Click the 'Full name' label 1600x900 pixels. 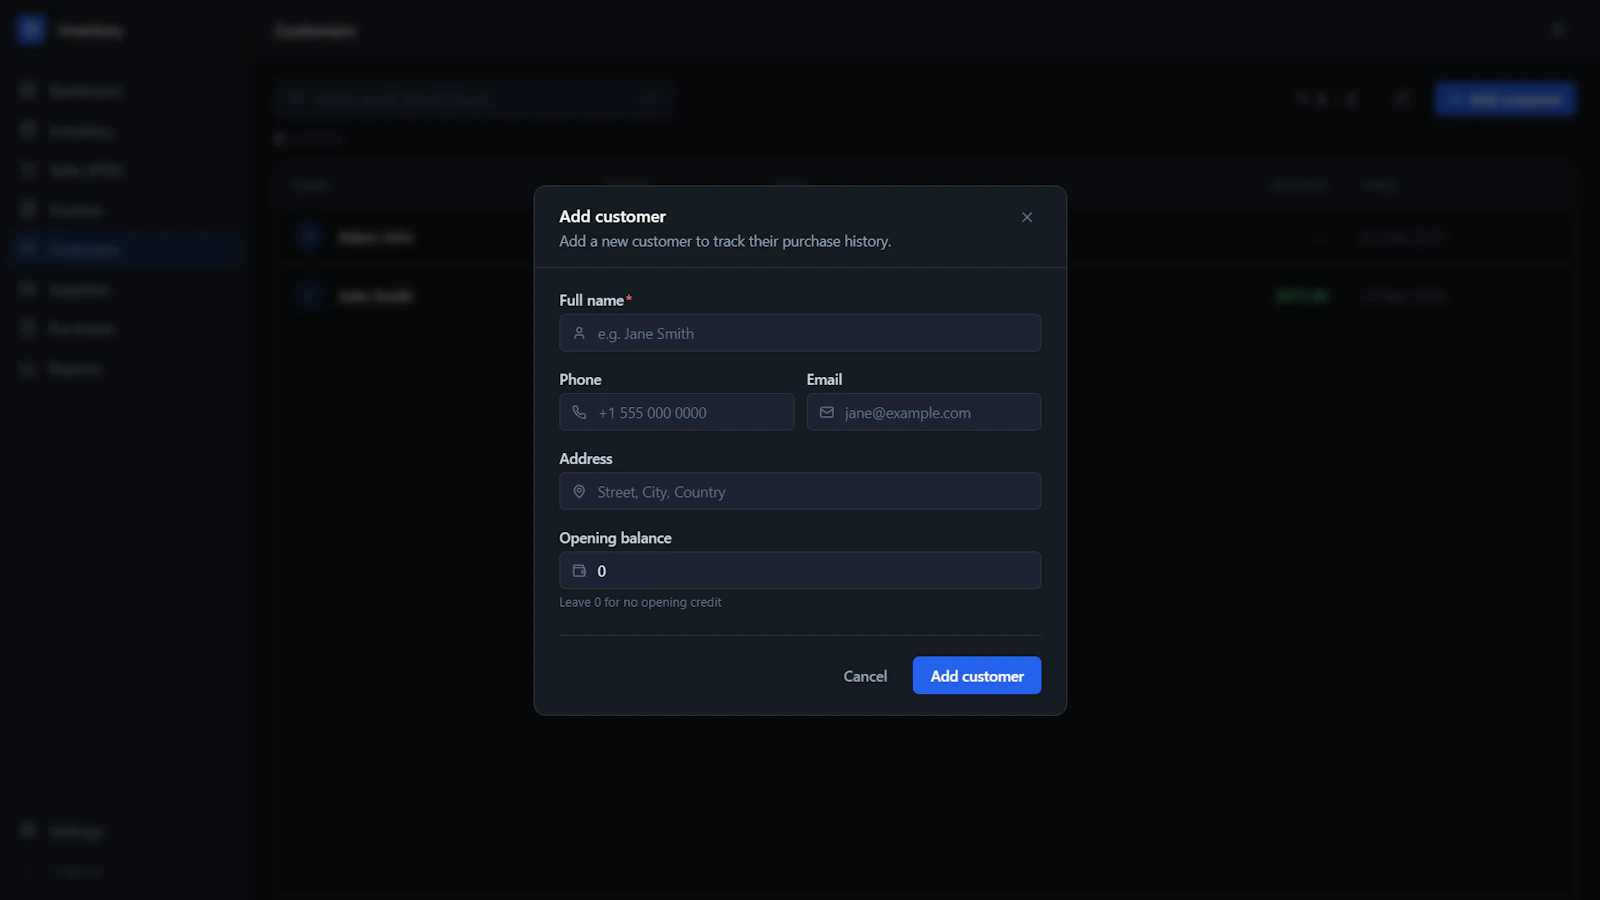(x=592, y=300)
